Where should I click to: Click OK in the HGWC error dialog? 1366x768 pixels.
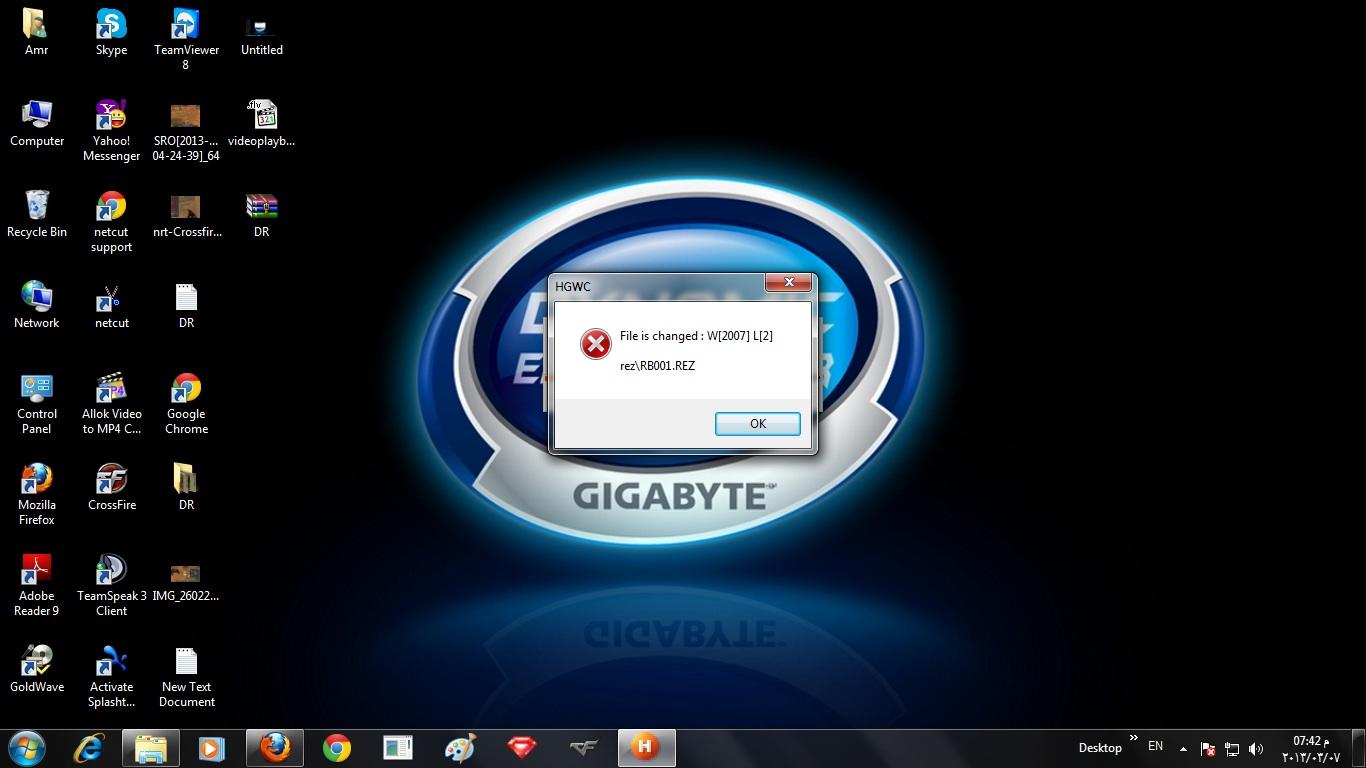(x=757, y=424)
